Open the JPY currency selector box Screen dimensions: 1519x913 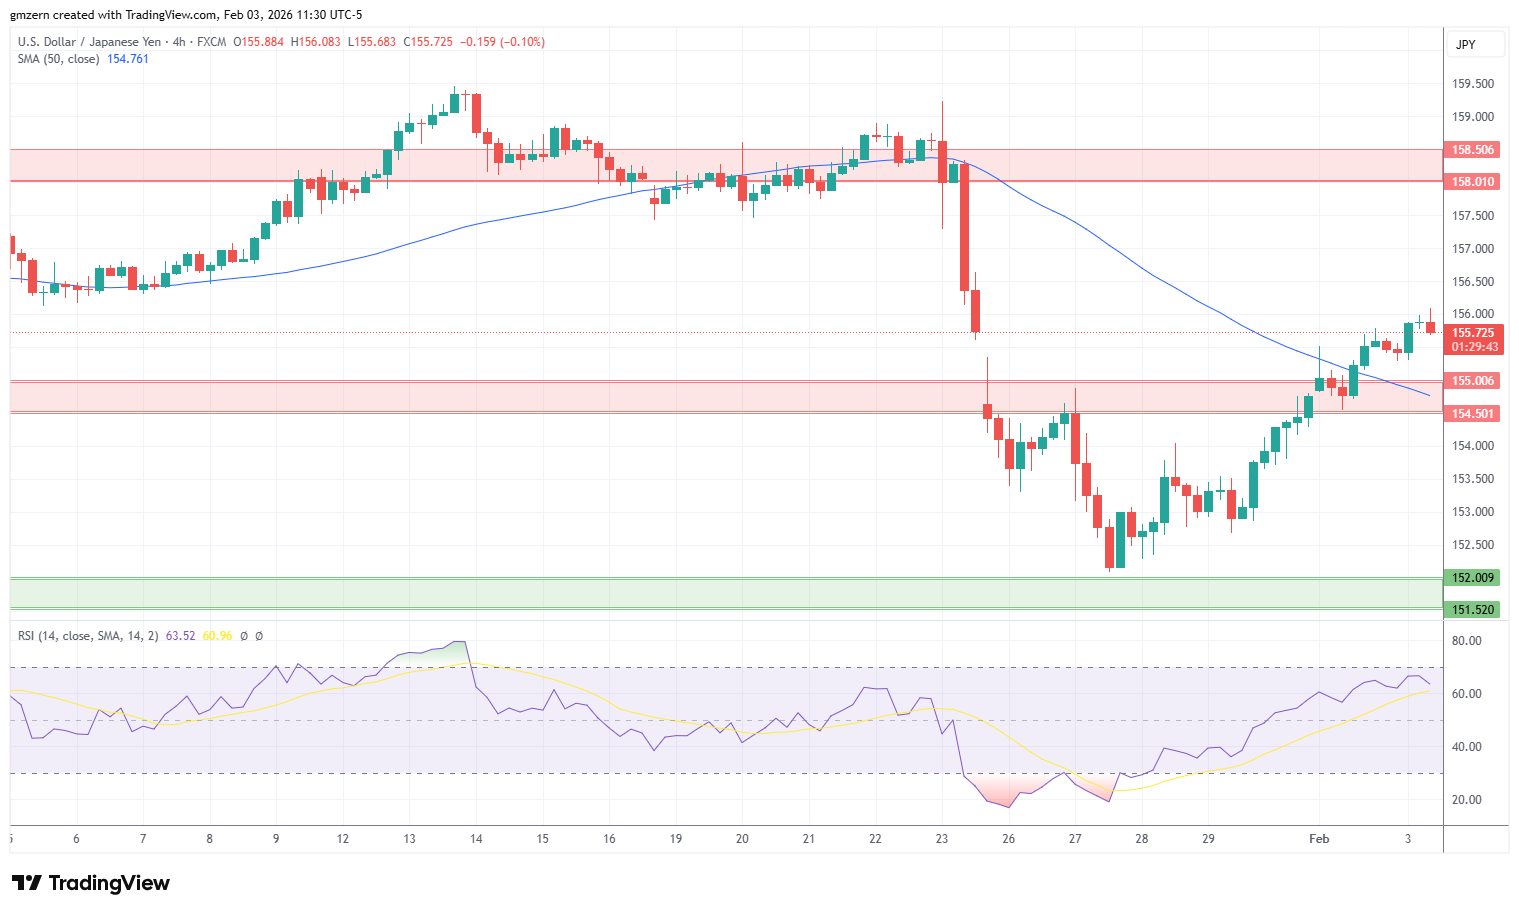click(x=1475, y=45)
